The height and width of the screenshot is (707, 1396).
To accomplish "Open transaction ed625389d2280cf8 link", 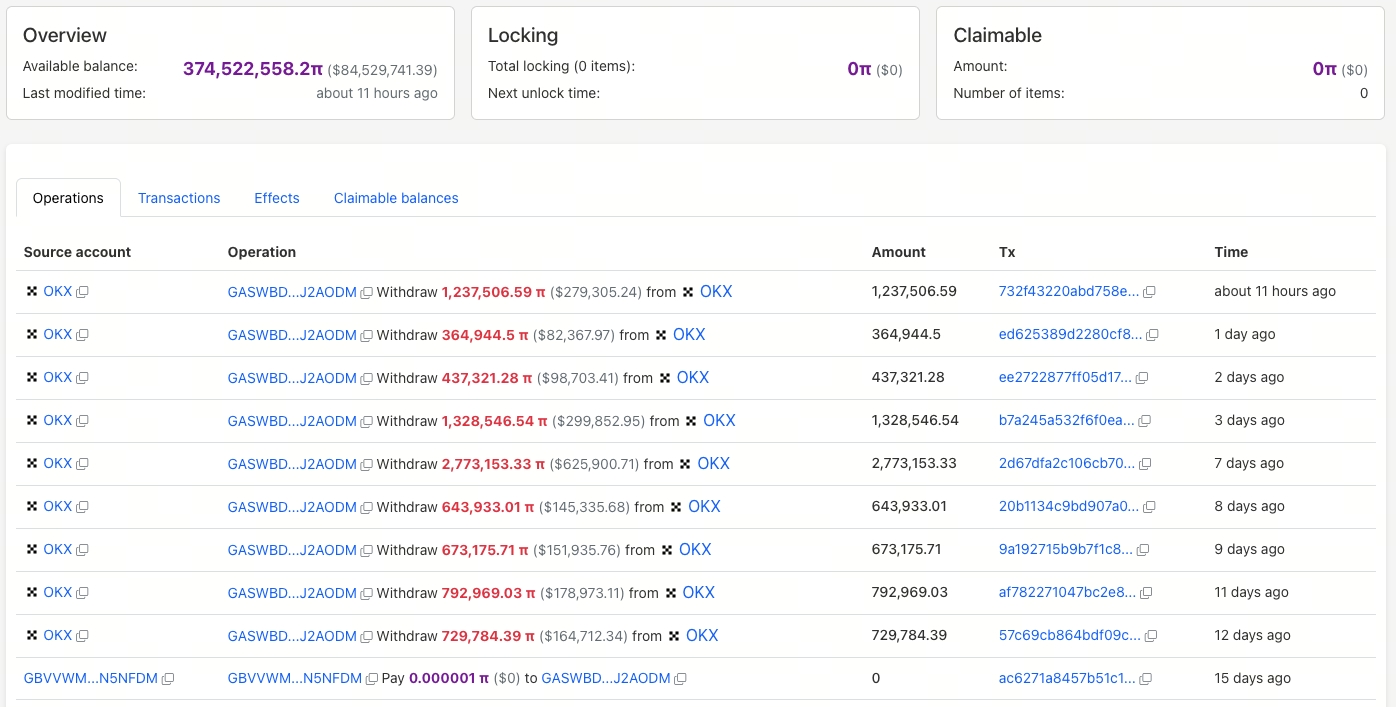I will tap(1069, 335).
